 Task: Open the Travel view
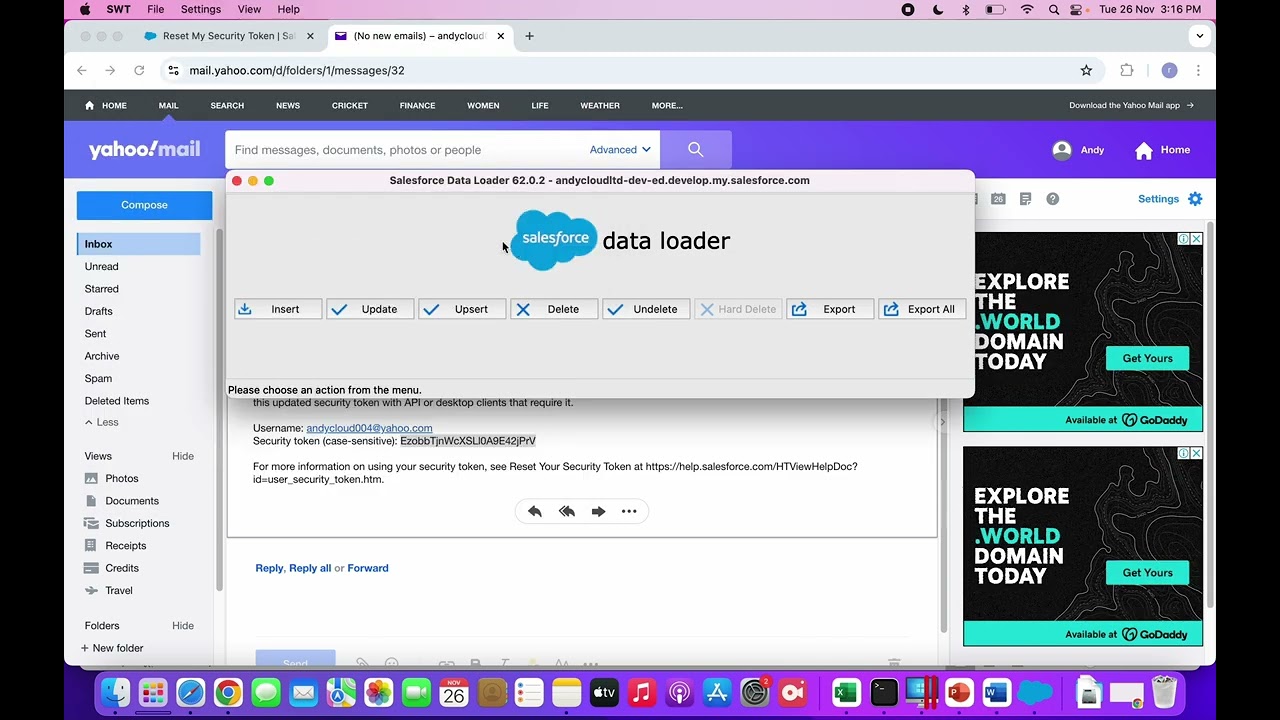click(118, 591)
